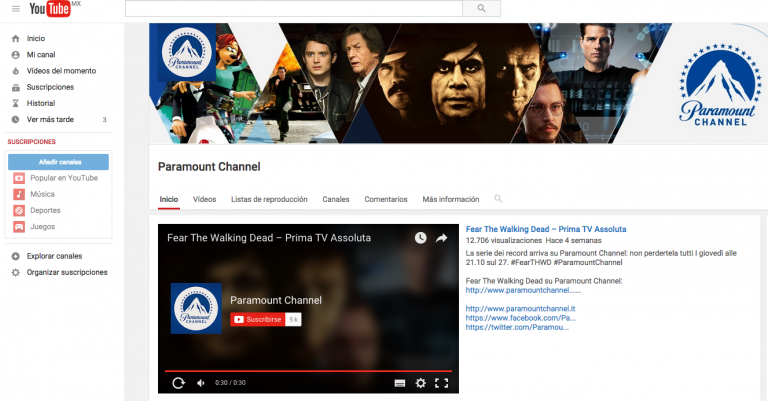
Task: Open Historial in the sidebar
Action: pyautogui.click(x=41, y=103)
